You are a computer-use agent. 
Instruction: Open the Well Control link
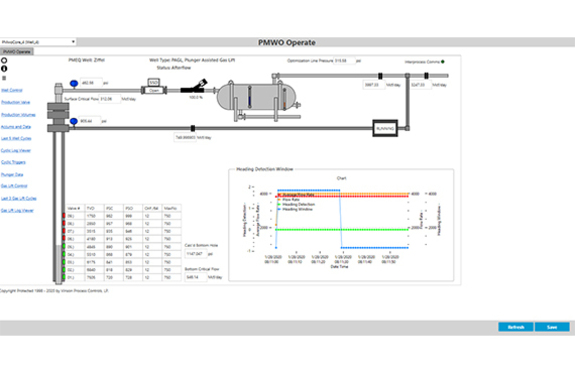click(12, 90)
